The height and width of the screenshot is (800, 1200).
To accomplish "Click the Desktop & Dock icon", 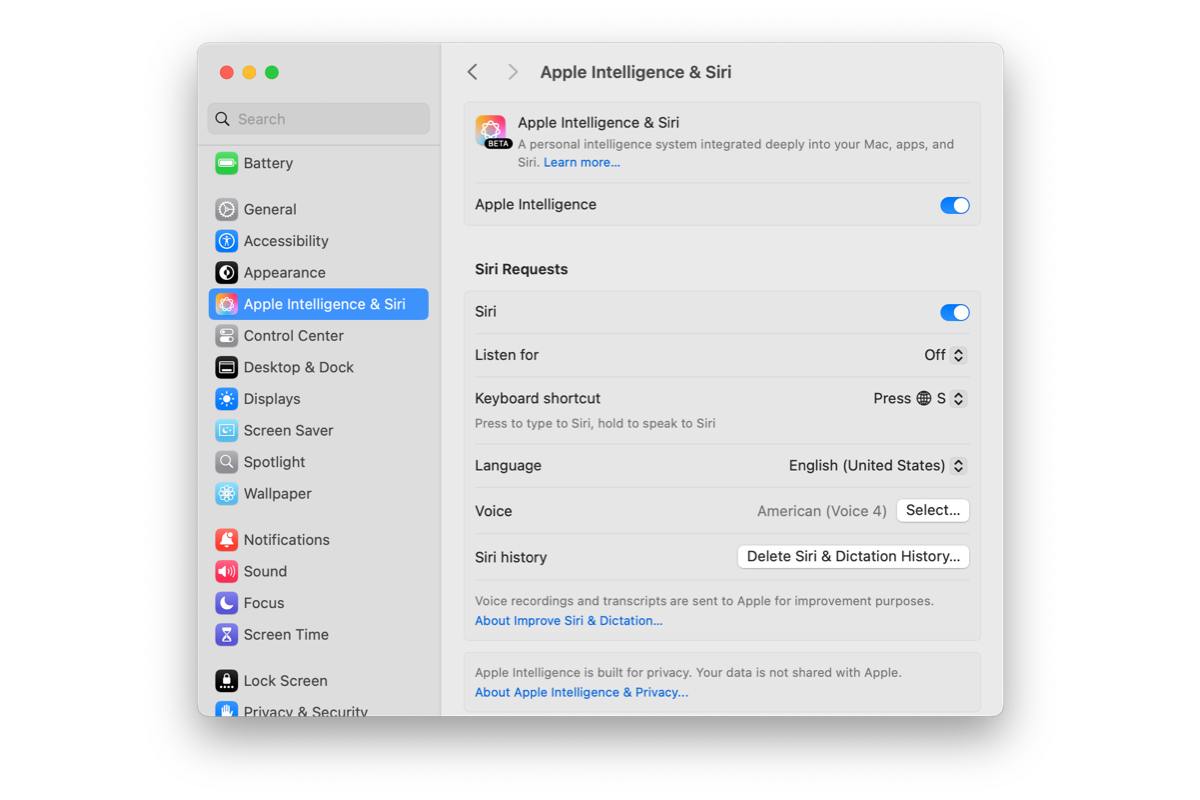I will click(227, 367).
